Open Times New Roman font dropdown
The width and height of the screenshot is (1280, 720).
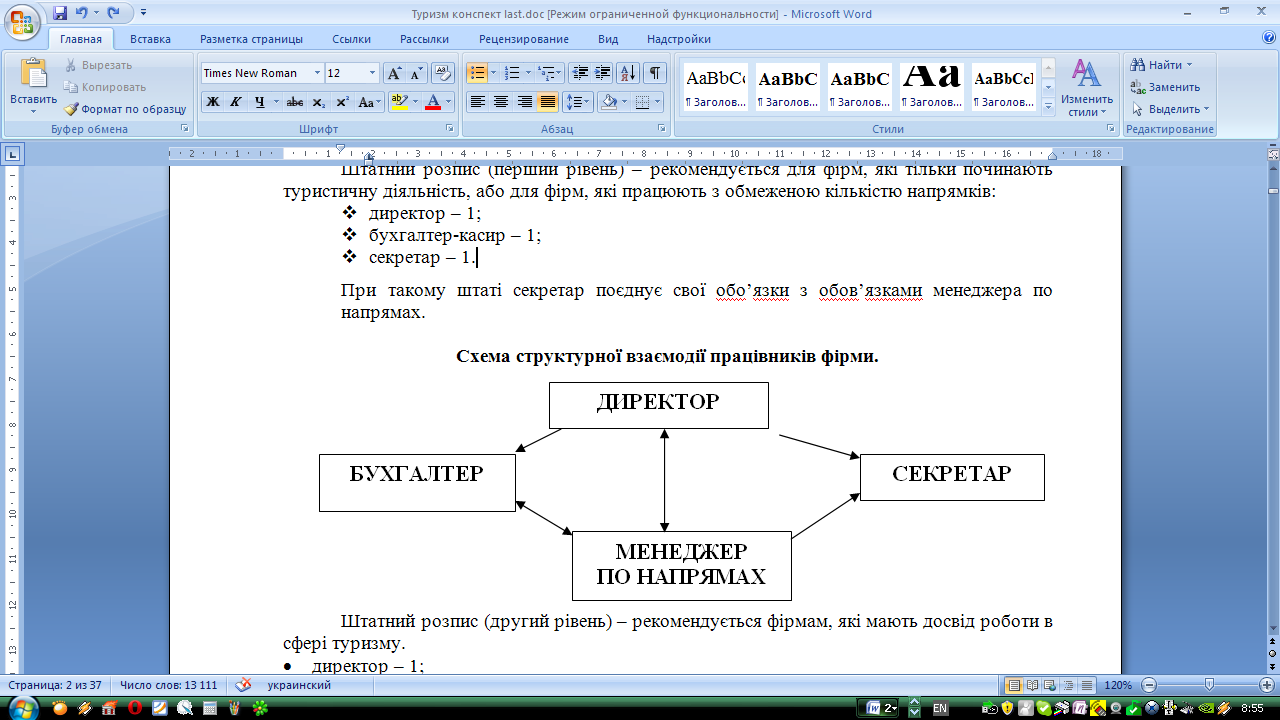(x=317, y=73)
